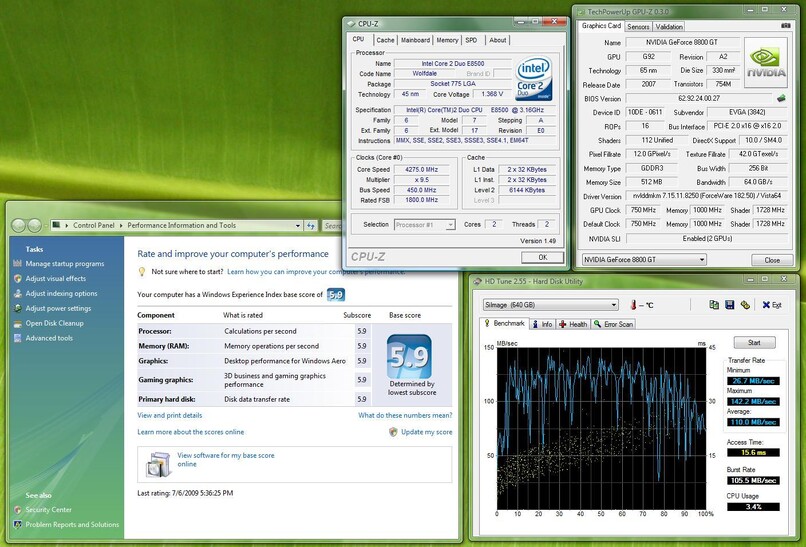Click the View and print details link
Screen dimensions: 806x547
point(170,415)
